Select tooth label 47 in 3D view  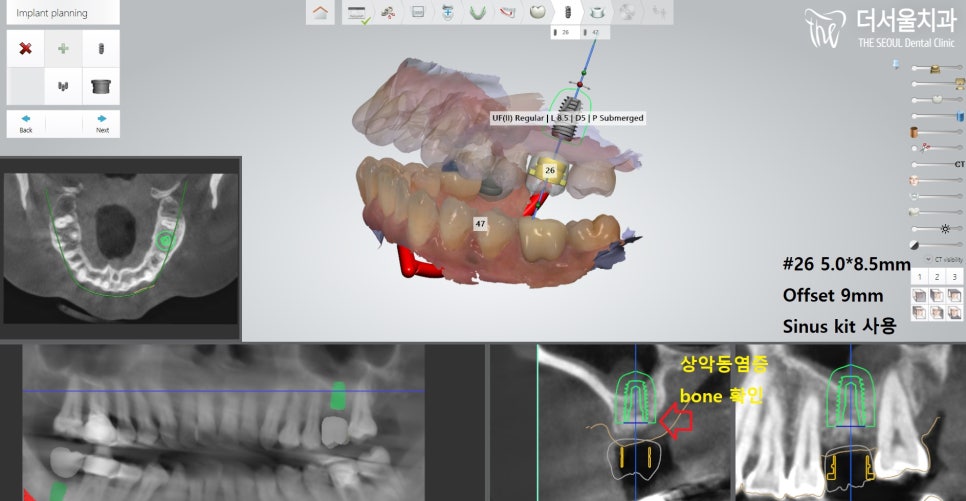pyautogui.click(x=480, y=224)
